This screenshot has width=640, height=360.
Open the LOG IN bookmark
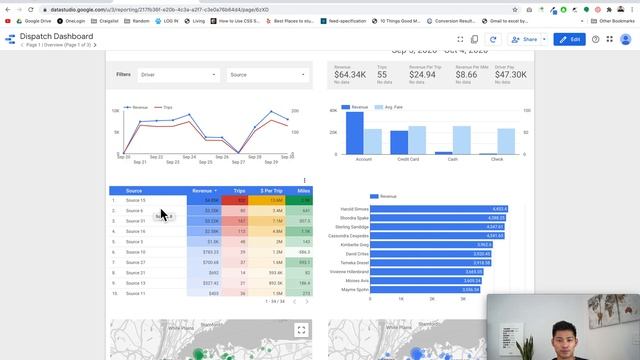[167, 21]
